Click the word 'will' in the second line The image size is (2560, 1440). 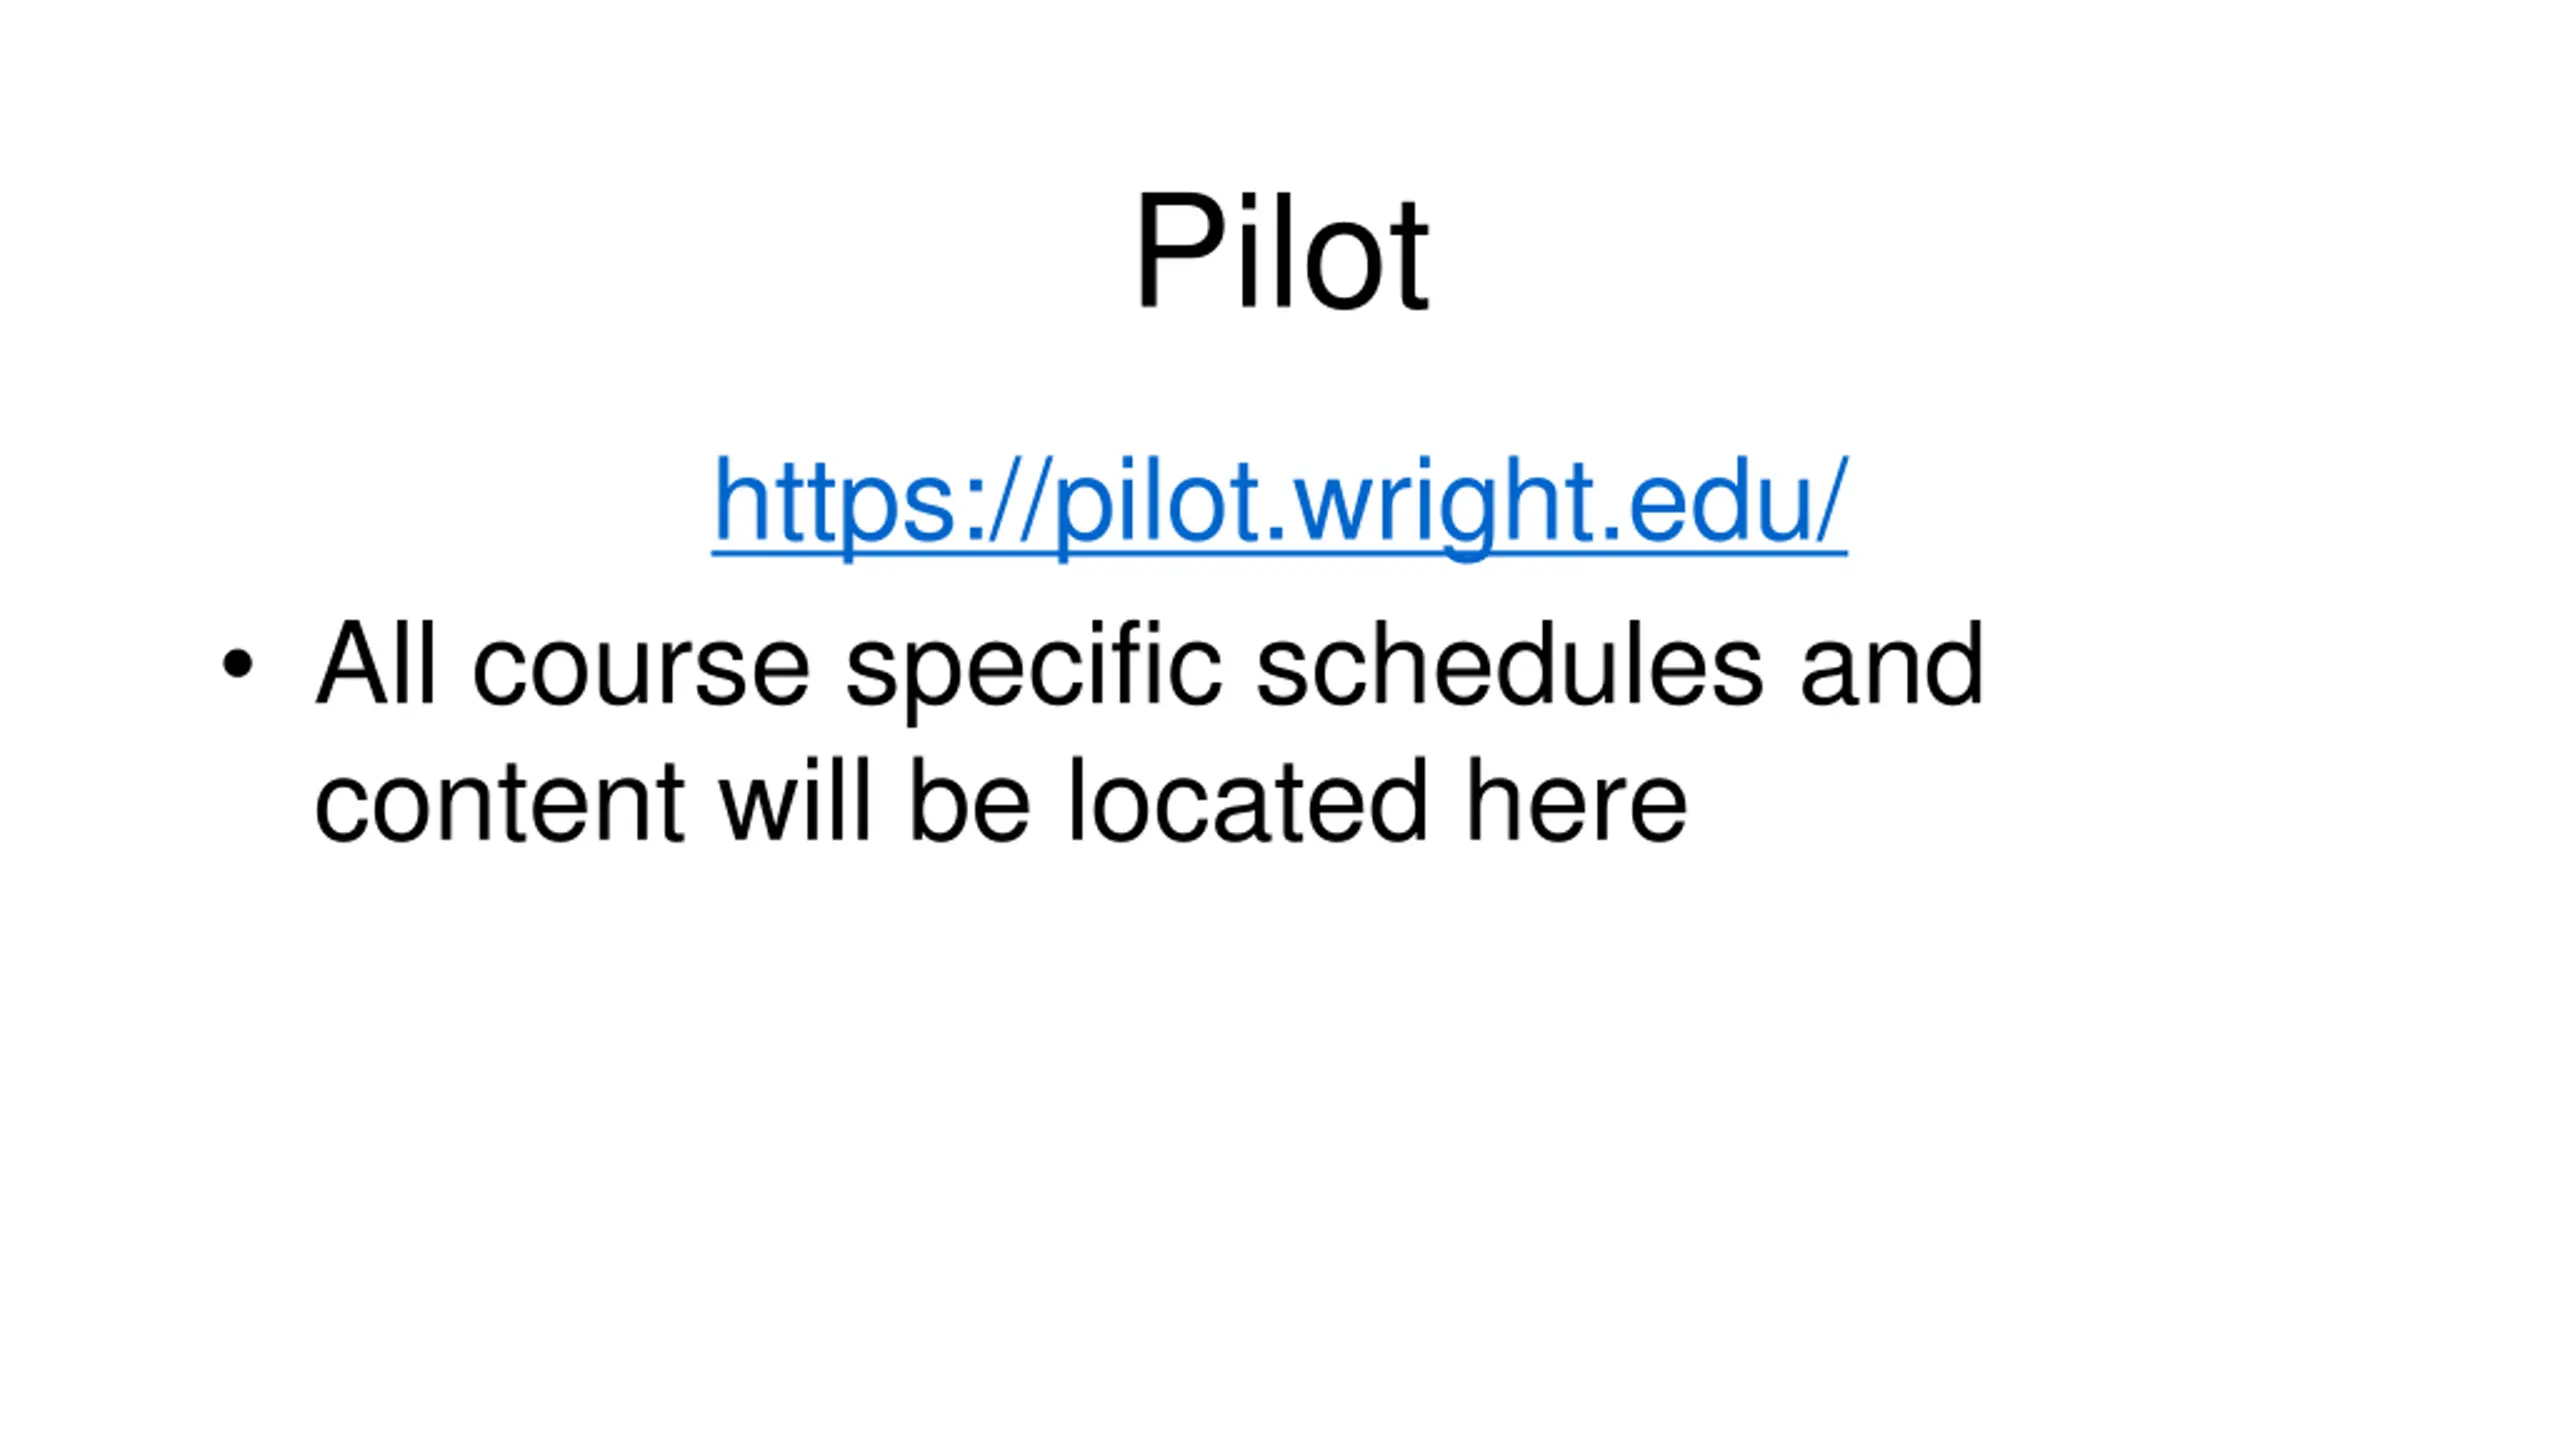[795, 800]
